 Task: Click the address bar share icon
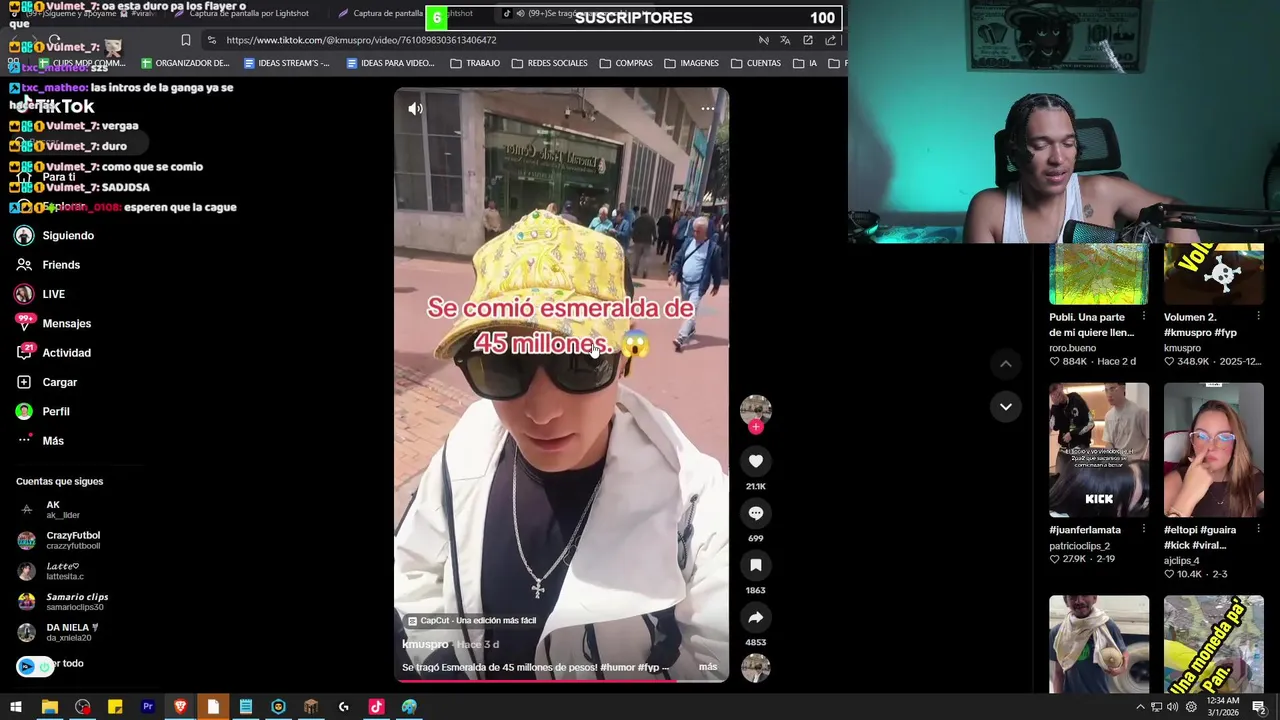[x=830, y=40]
